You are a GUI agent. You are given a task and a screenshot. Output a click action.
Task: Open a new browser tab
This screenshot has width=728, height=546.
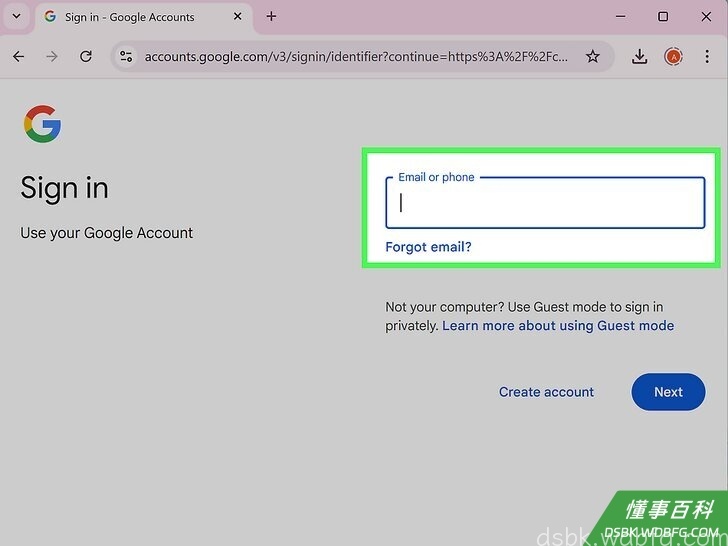[x=271, y=17]
